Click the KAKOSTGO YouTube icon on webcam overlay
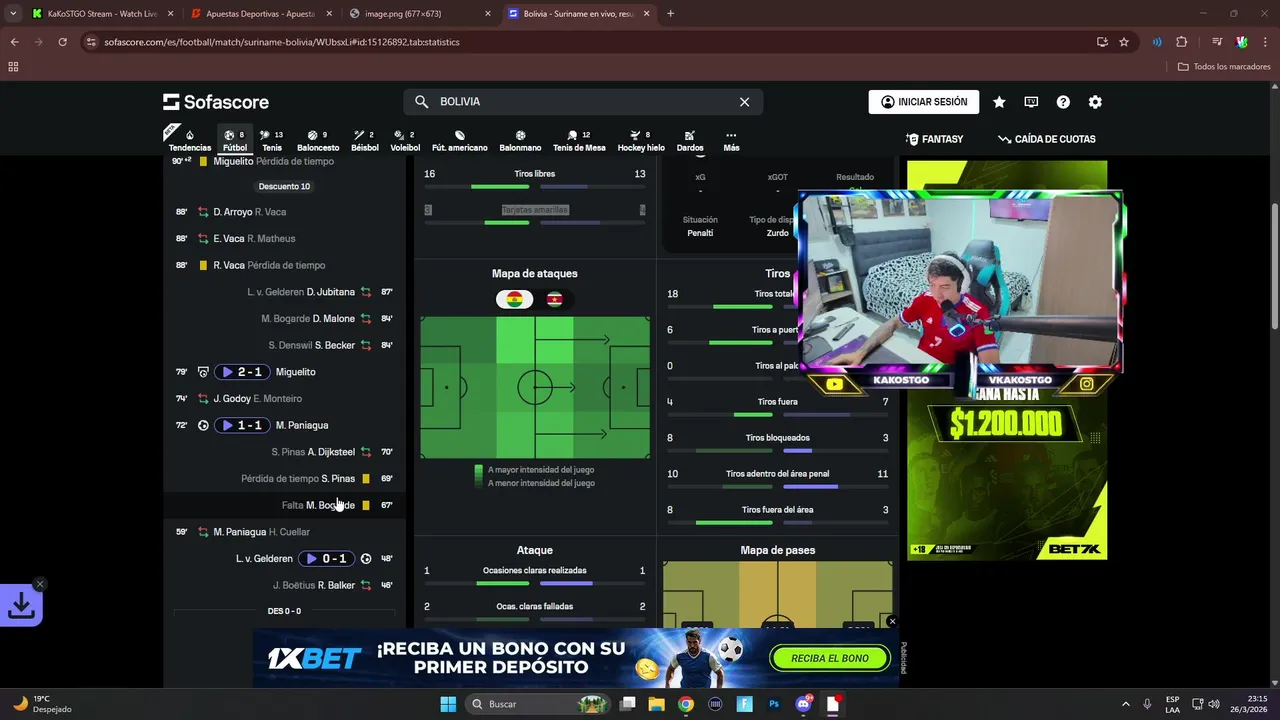This screenshot has height=720, width=1280. pyautogui.click(x=835, y=384)
